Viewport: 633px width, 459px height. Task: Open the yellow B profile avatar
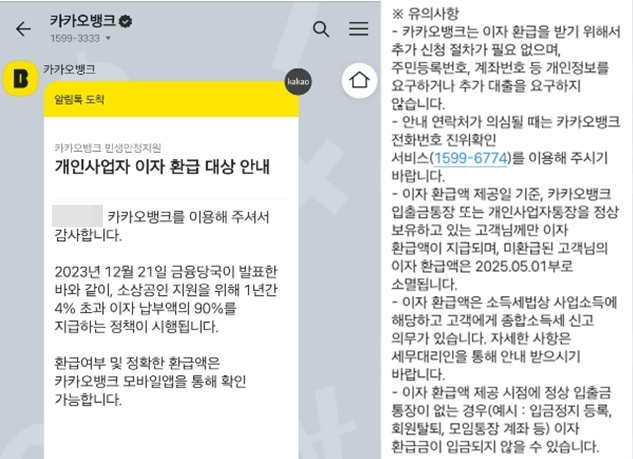click(x=21, y=78)
